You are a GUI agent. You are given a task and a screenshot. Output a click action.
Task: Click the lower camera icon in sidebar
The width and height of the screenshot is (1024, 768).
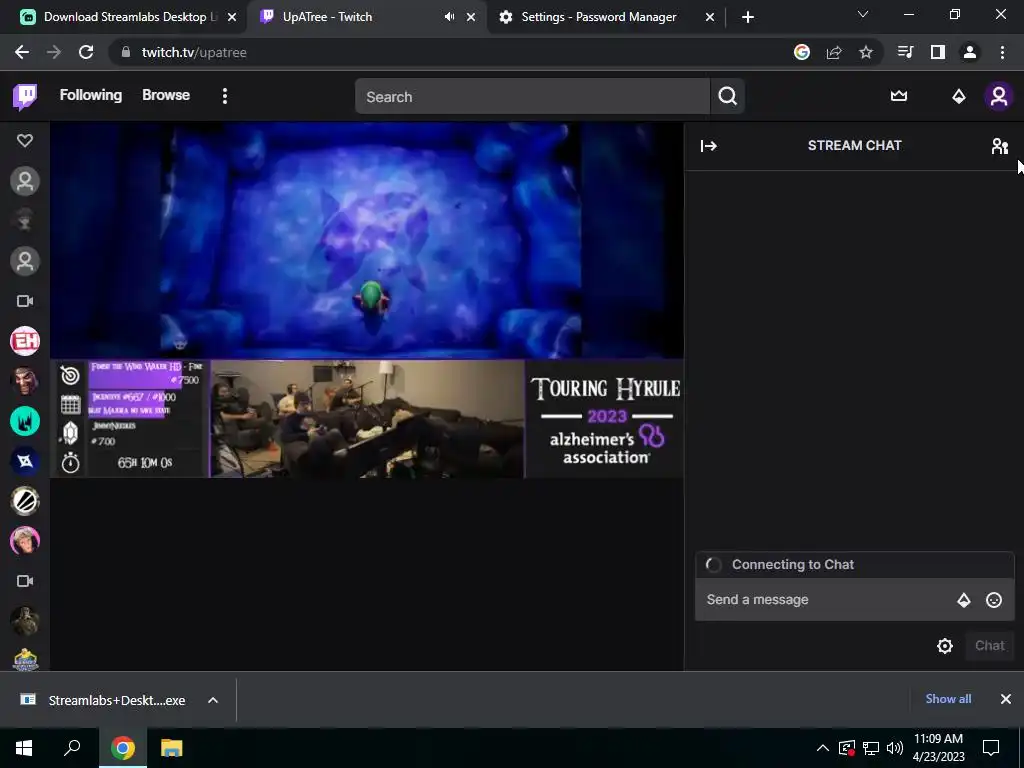coord(25,581)
